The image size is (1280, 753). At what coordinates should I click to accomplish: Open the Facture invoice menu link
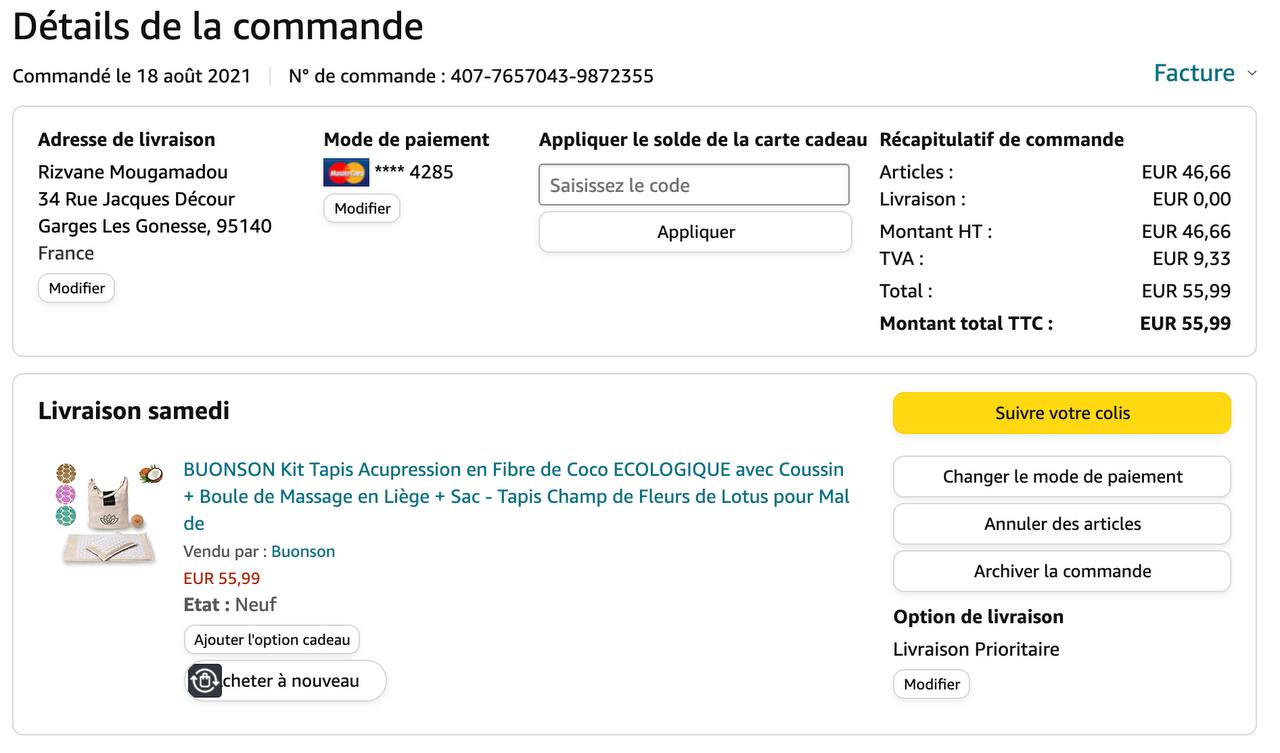[x=1194, y=73]
